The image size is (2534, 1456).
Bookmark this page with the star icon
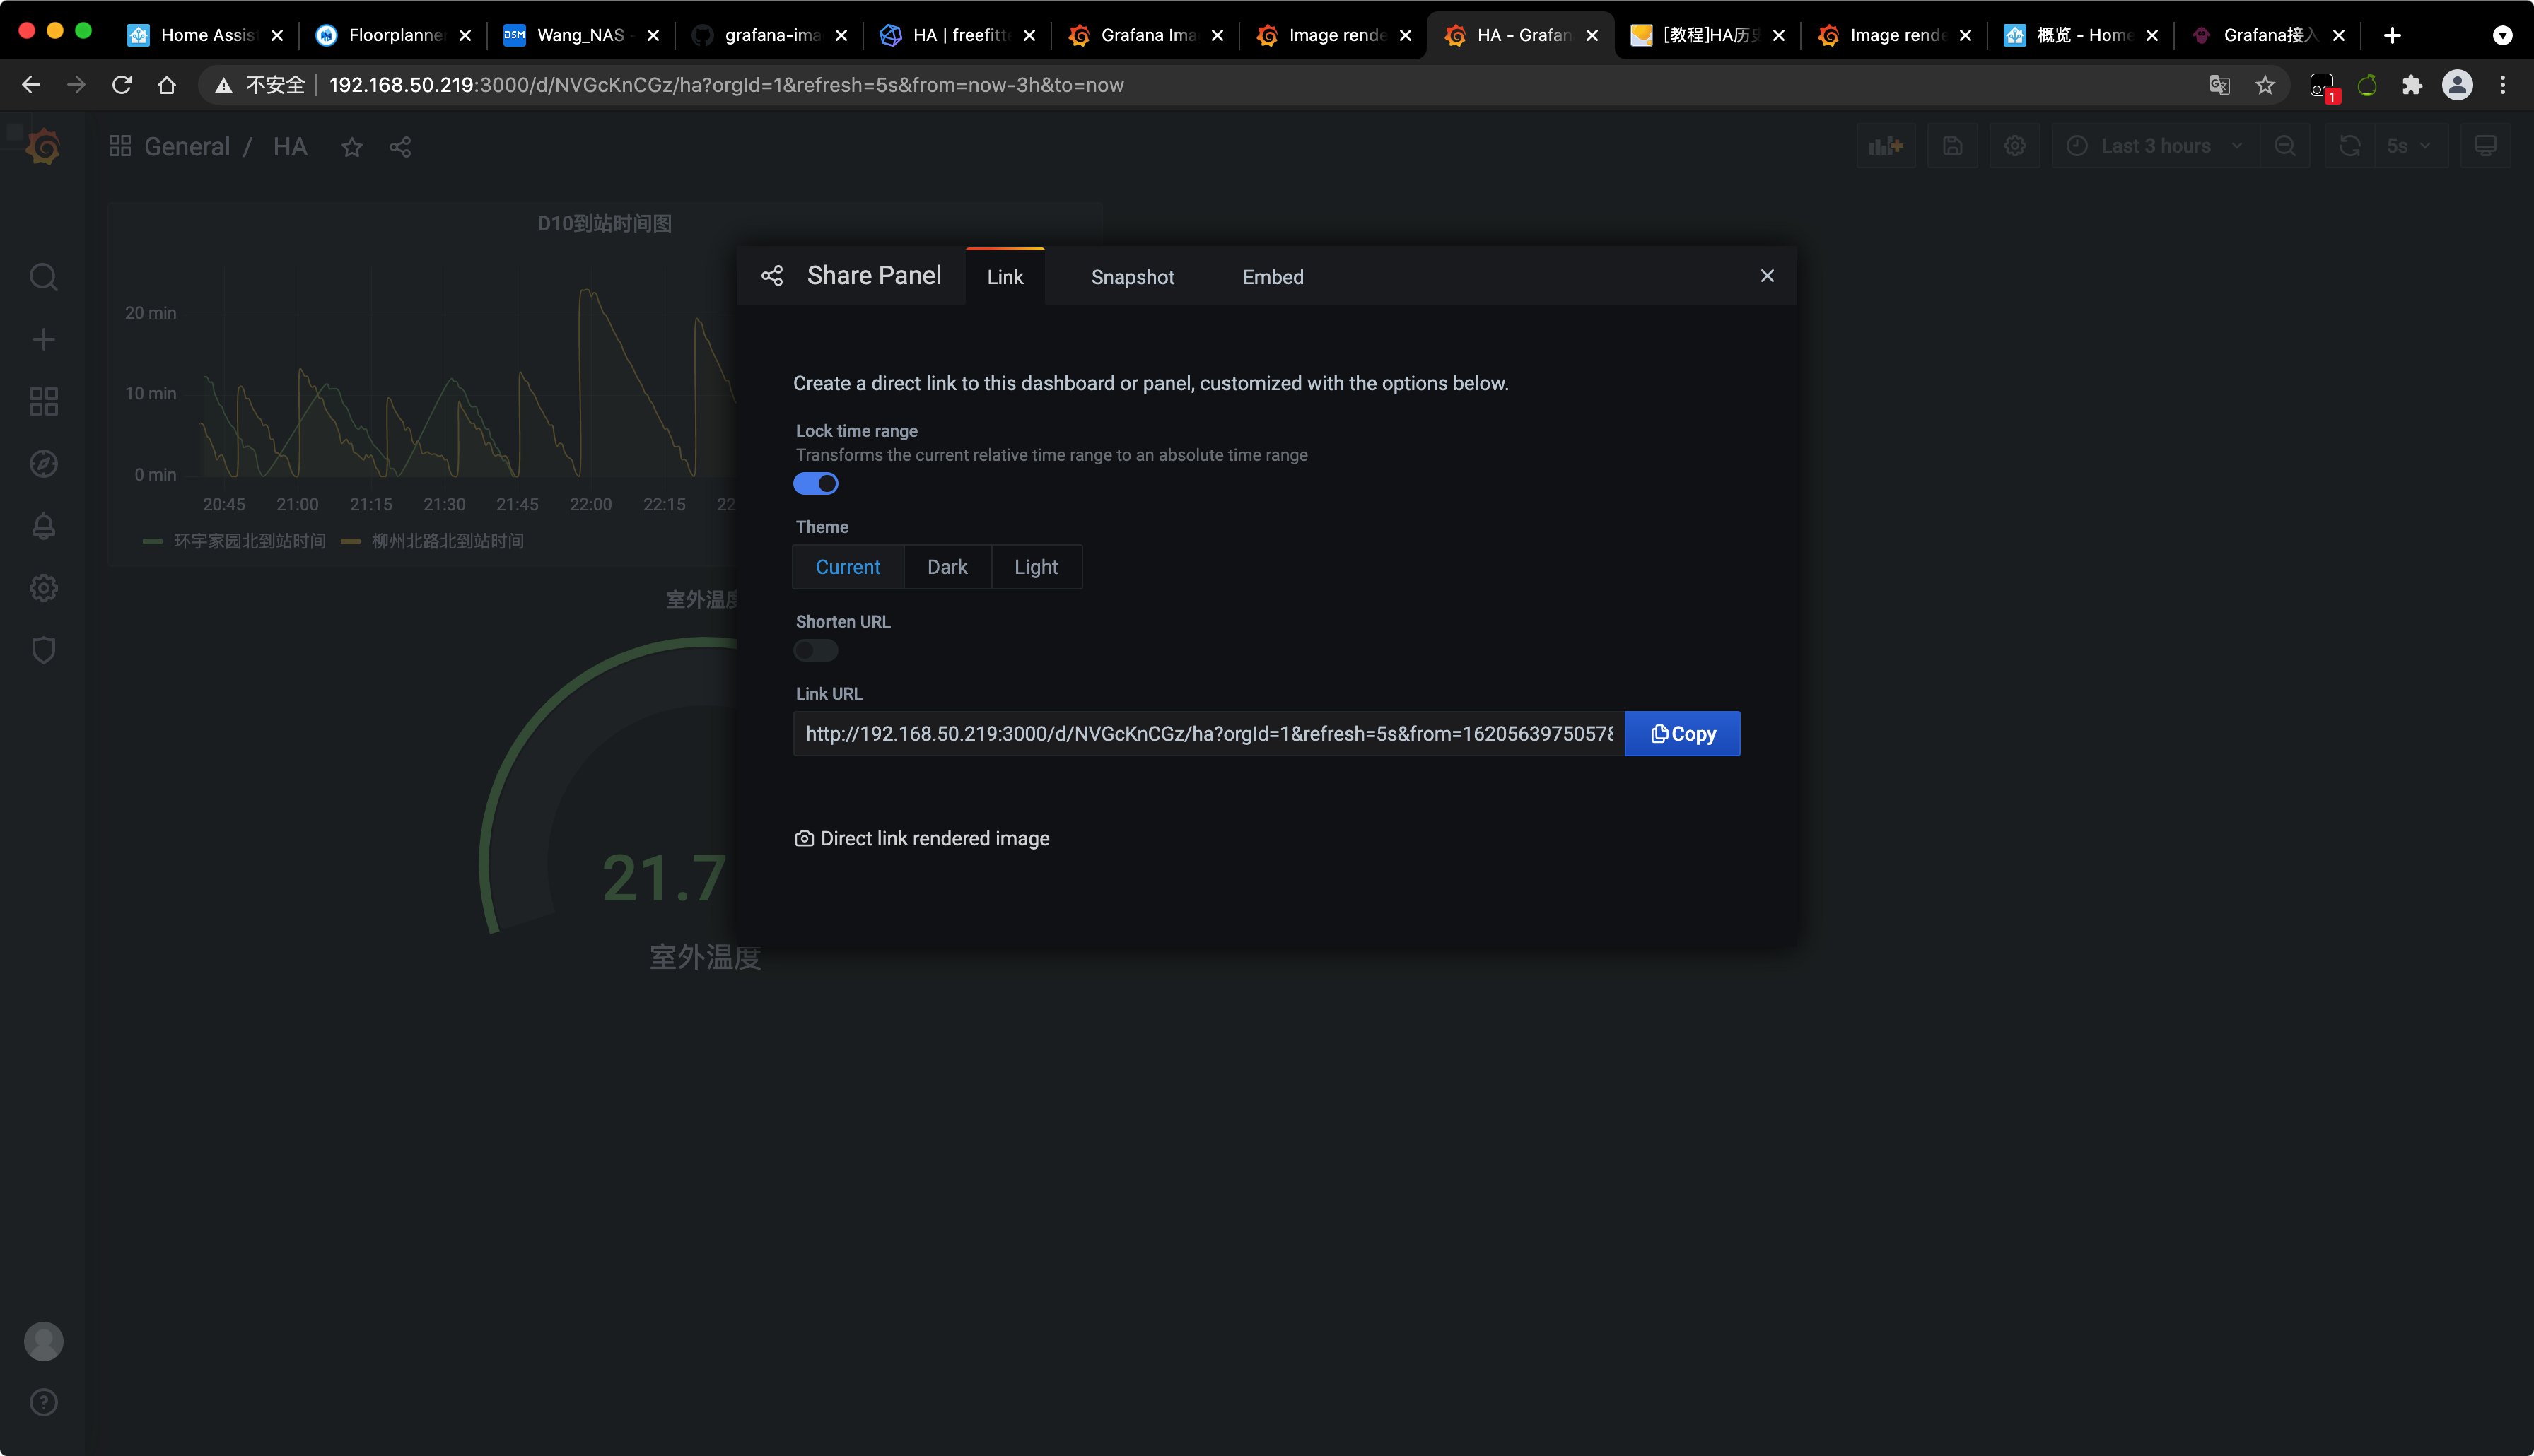coord(2265,85)
